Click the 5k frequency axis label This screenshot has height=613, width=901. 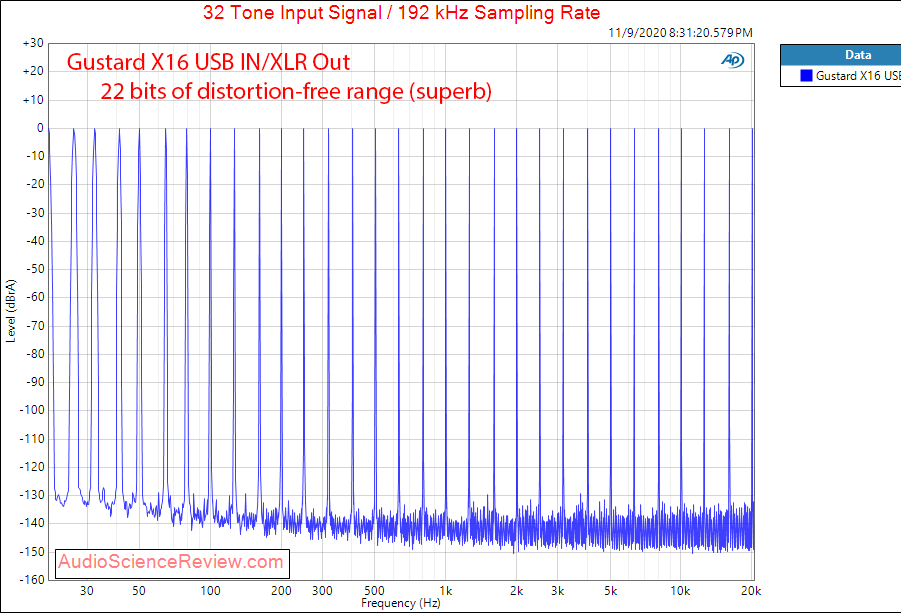[610, 591]
